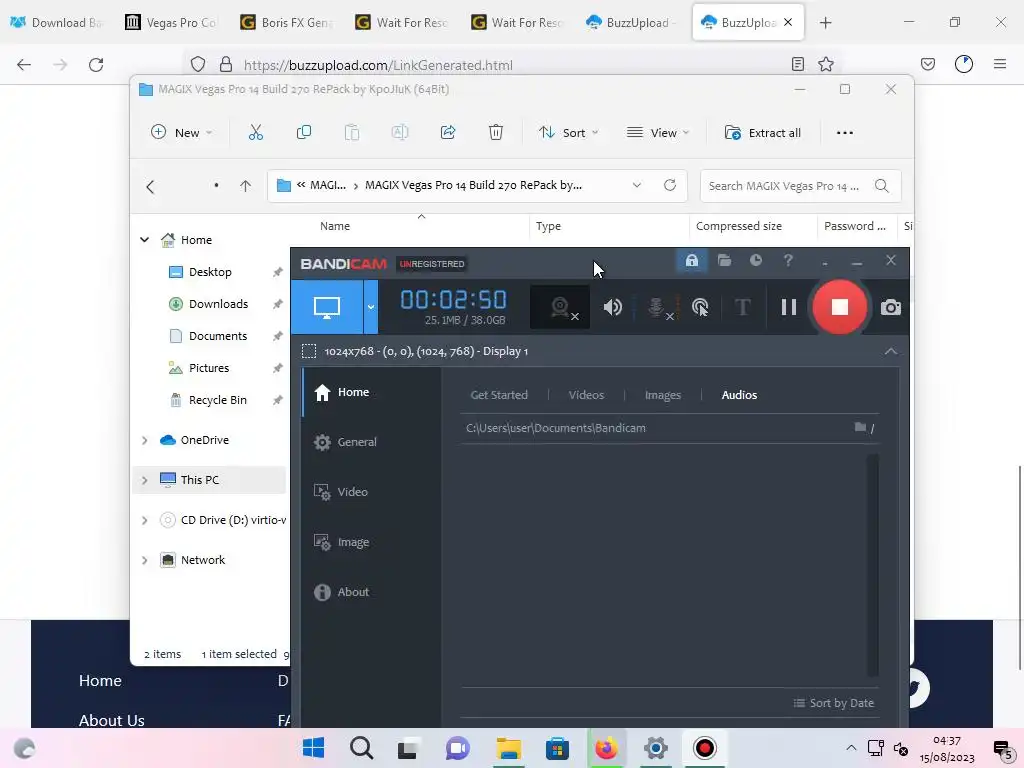Open Bandicam help question mark
Screen dimensions: 1024x768
click(x=788, y=261)
